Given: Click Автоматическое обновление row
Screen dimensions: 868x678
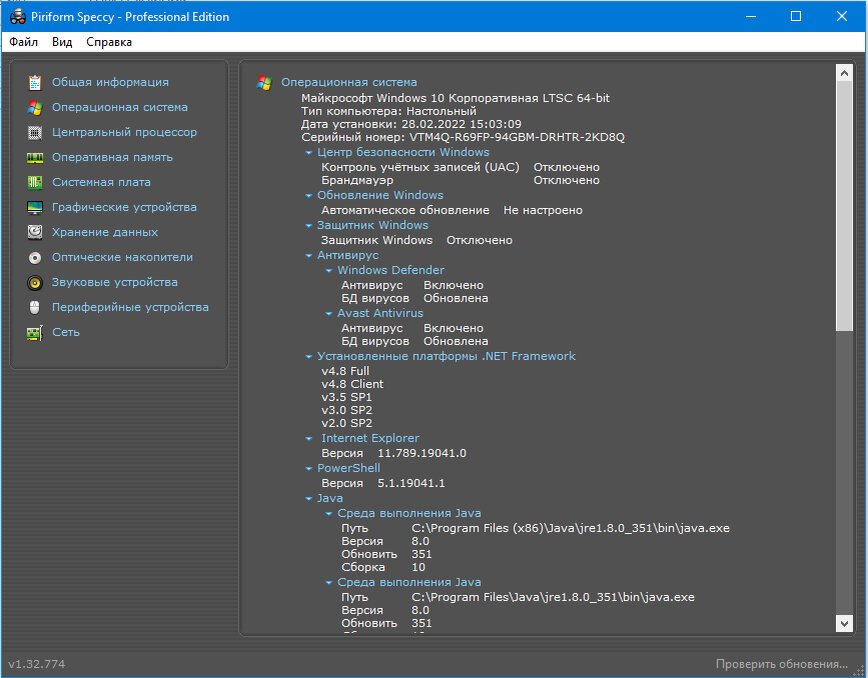Looking at the screenshot, I should click(x=452, y=210).
